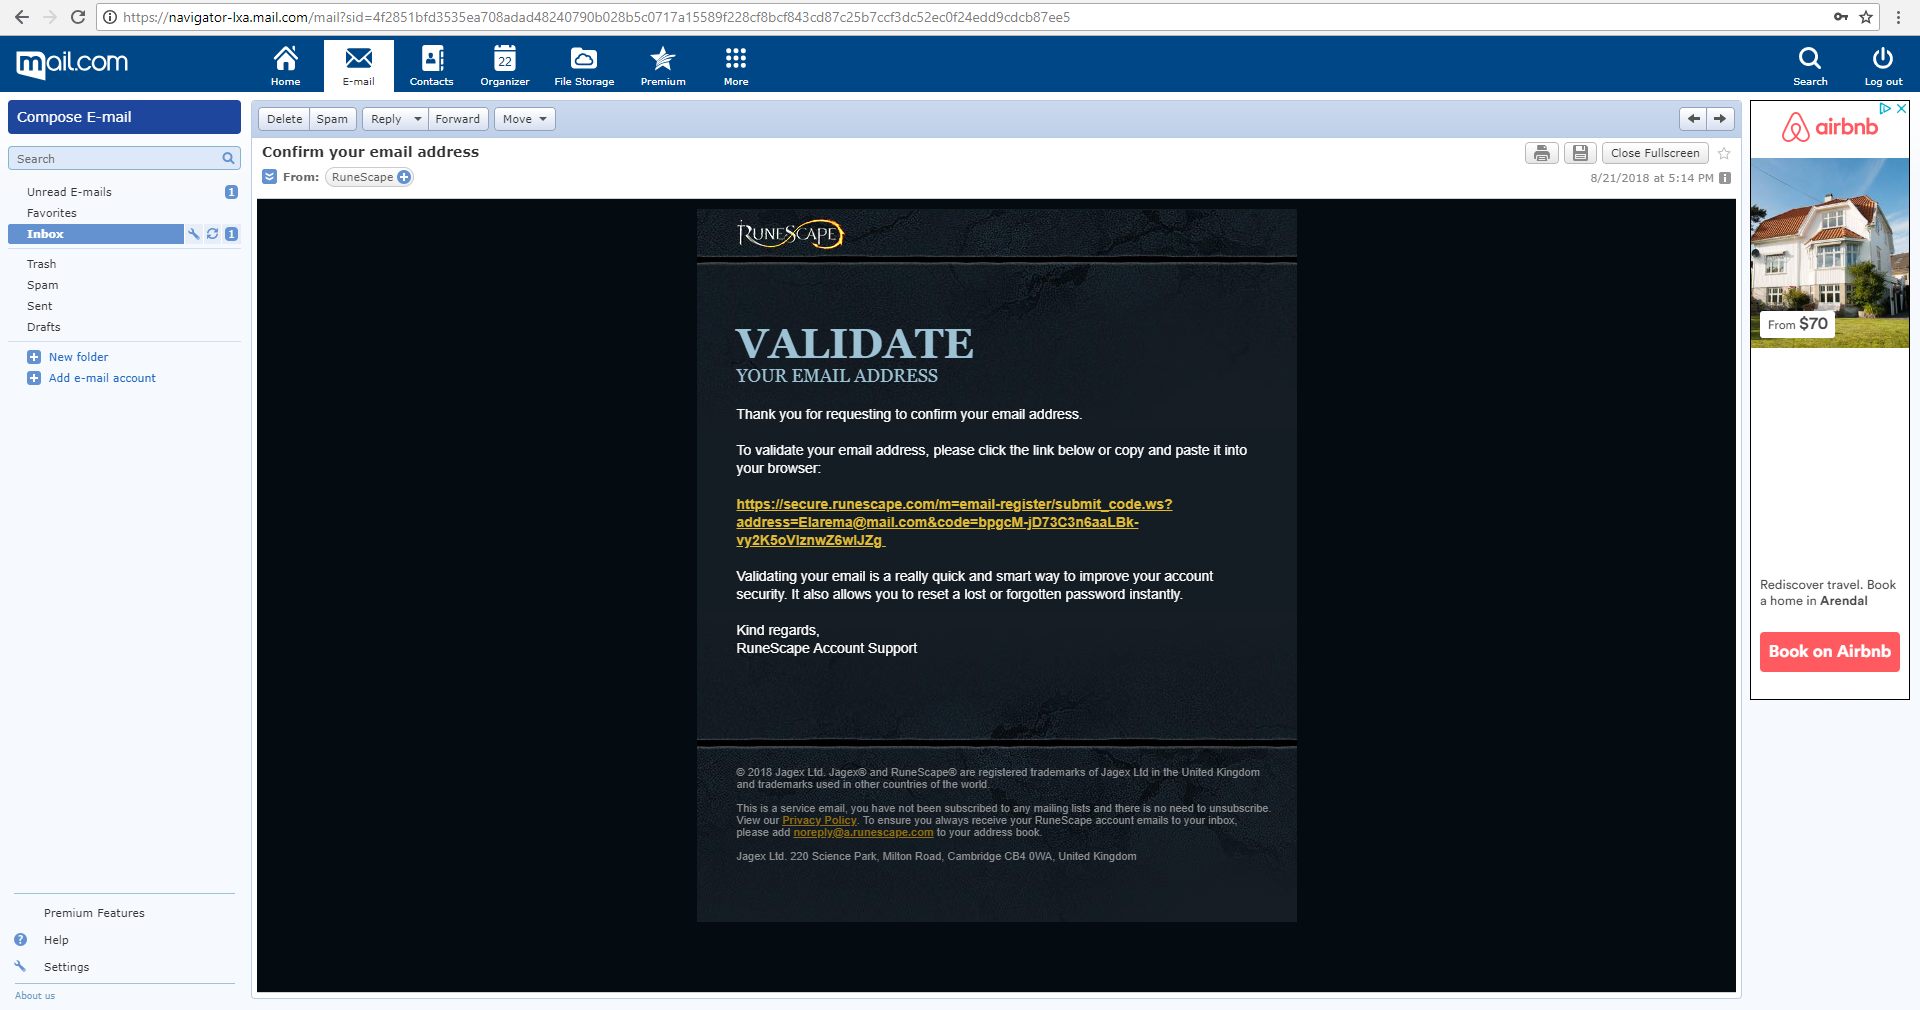Click the browser back button
The image size is (1920, 1010).
pyautogui.click(x=22, y=17)
